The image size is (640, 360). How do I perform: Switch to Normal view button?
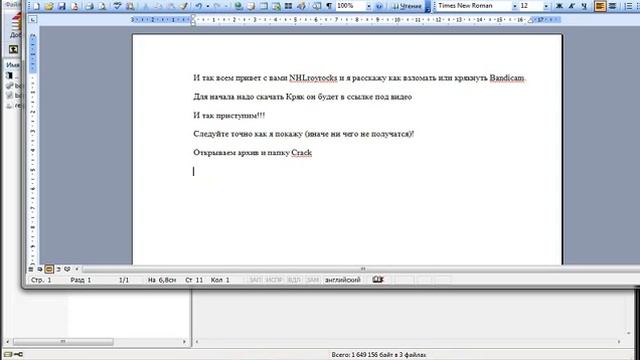click(x=31, y=269)
